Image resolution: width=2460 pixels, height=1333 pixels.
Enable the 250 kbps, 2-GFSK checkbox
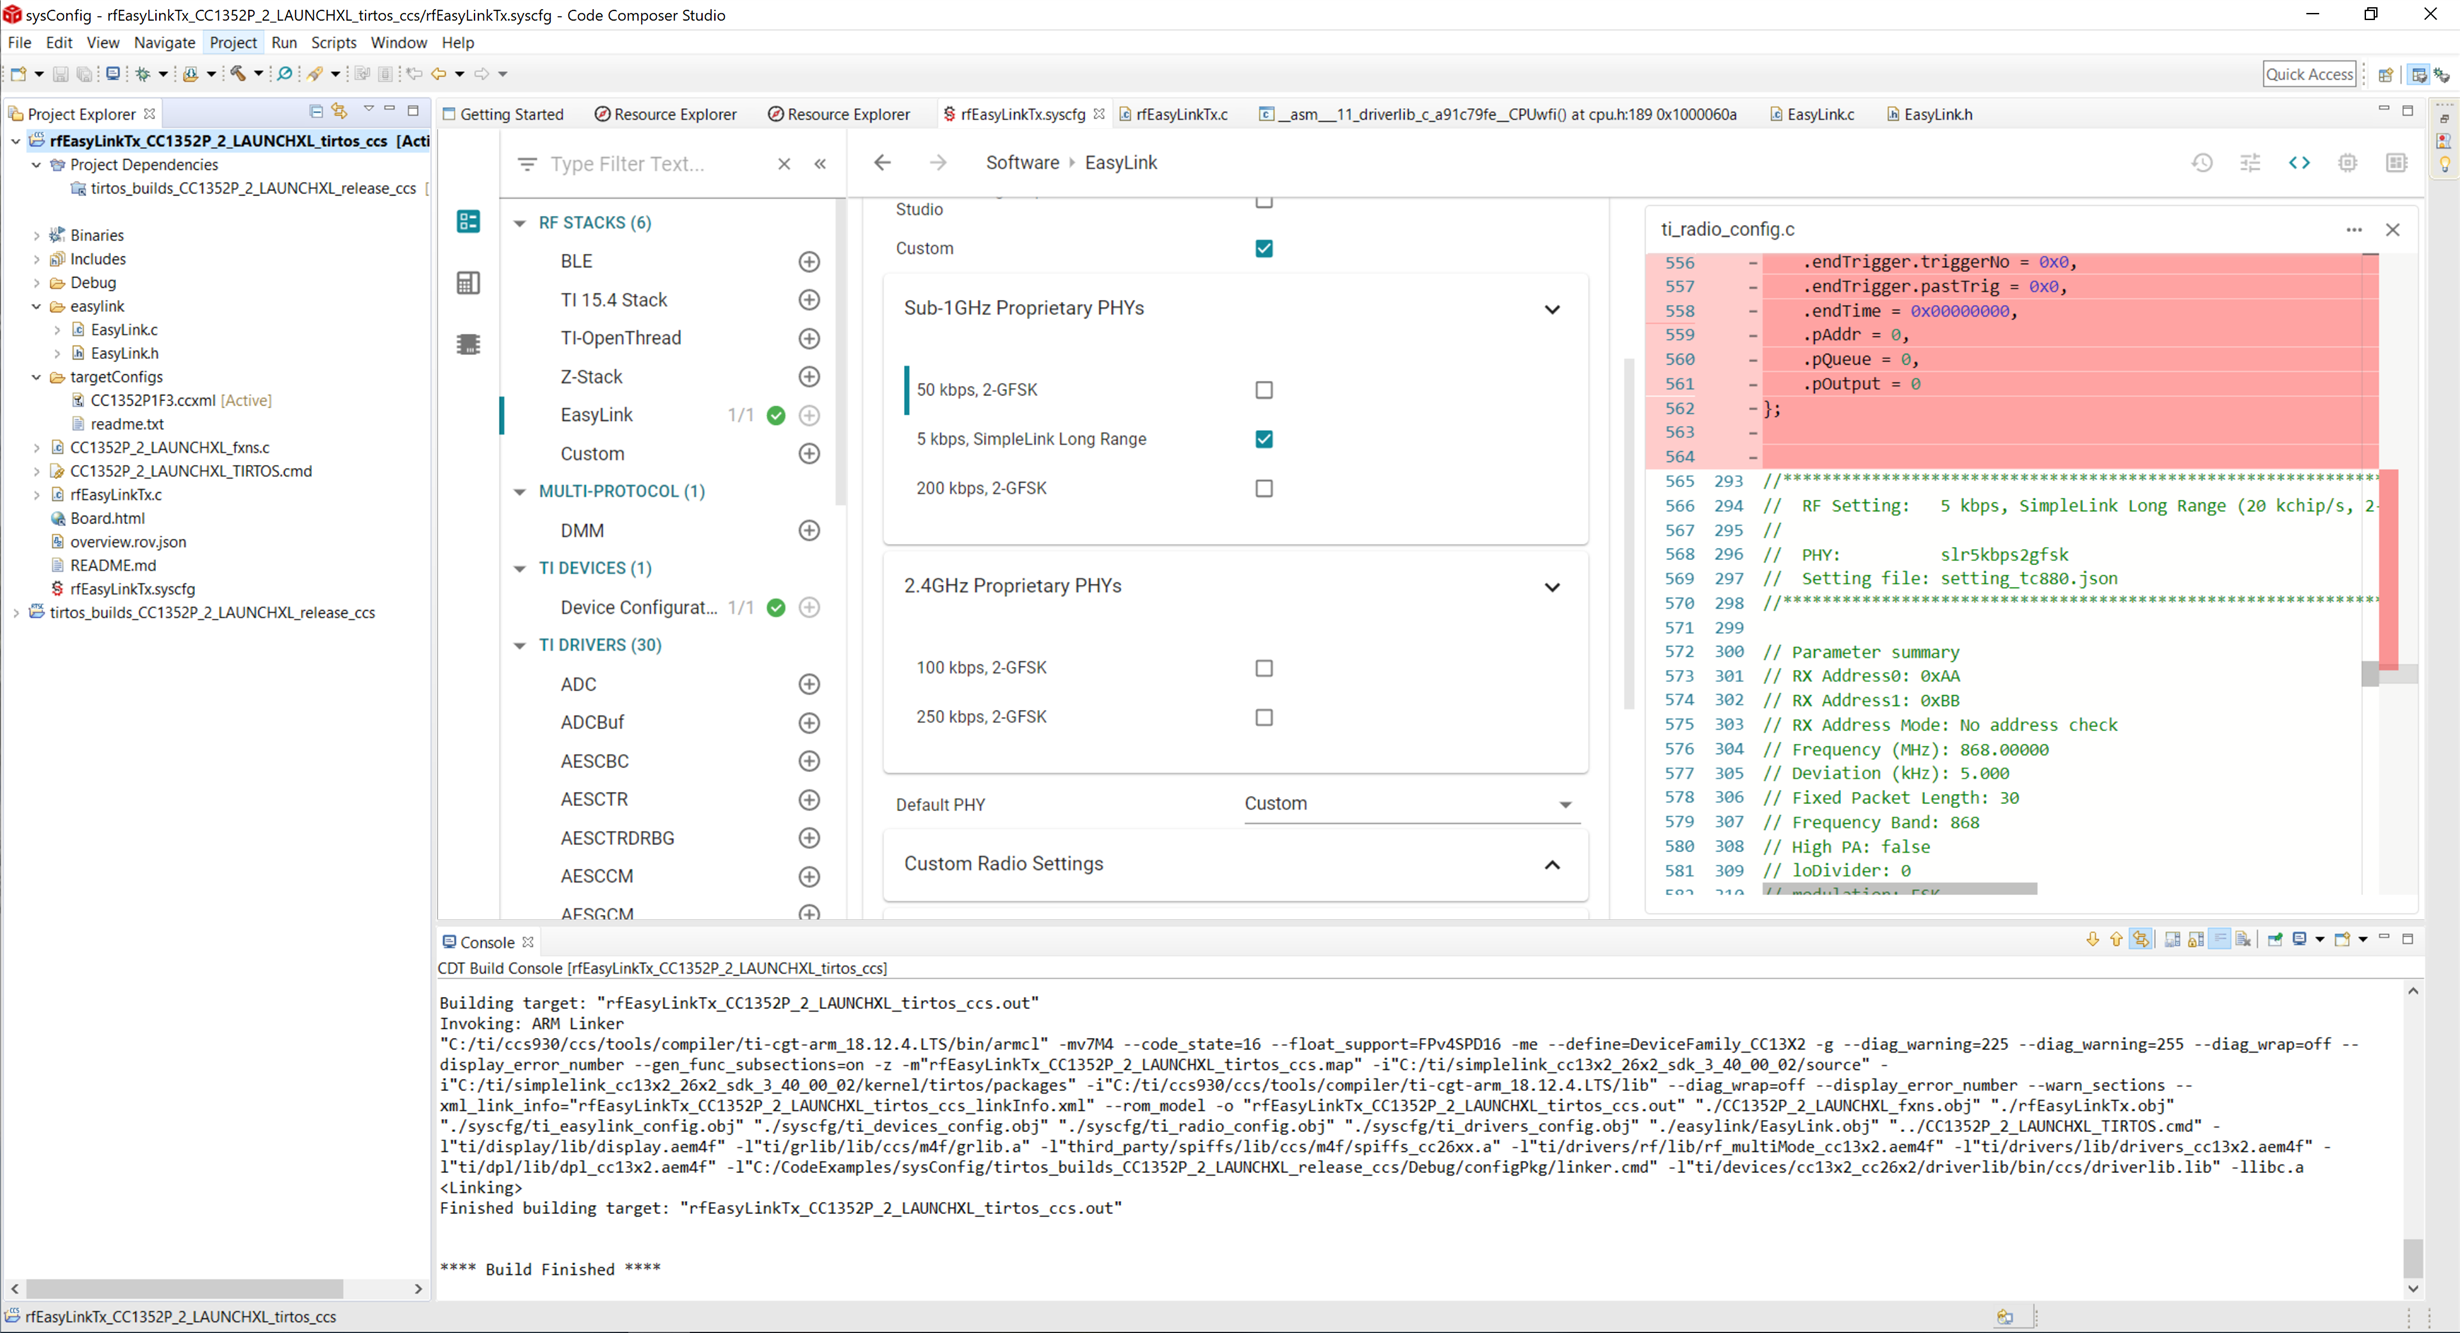[1264, 717]
